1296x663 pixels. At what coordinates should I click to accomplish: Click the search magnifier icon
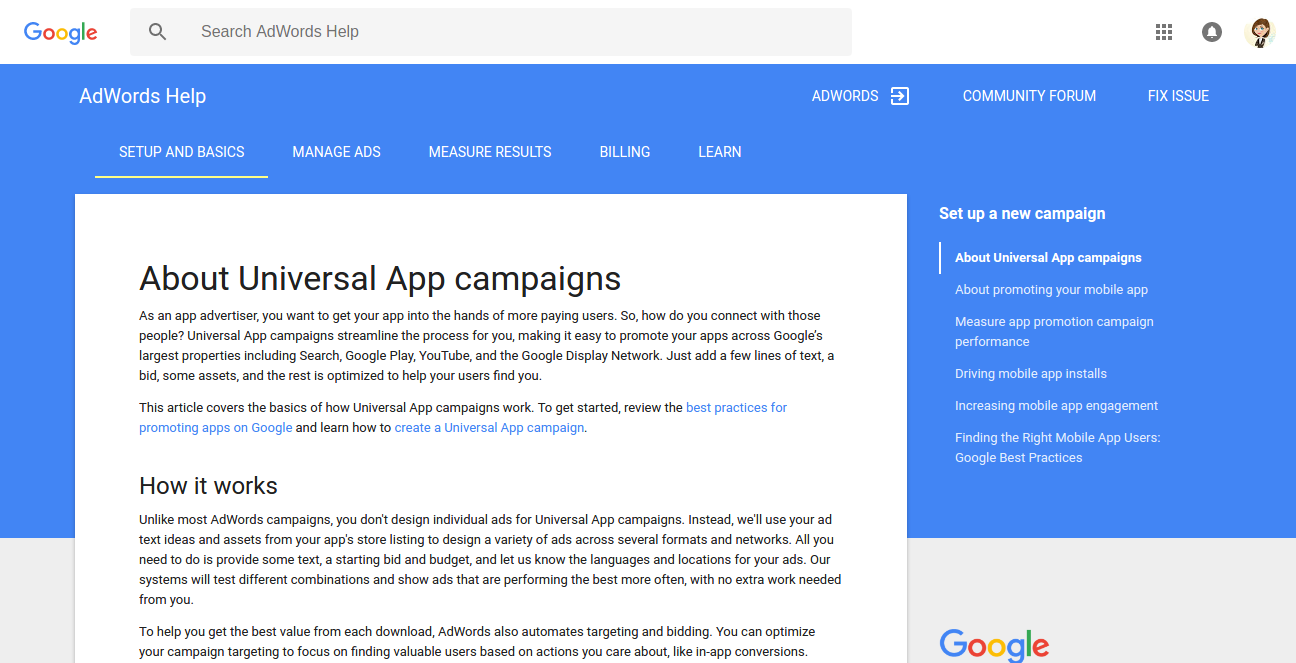tap(157, 32)
